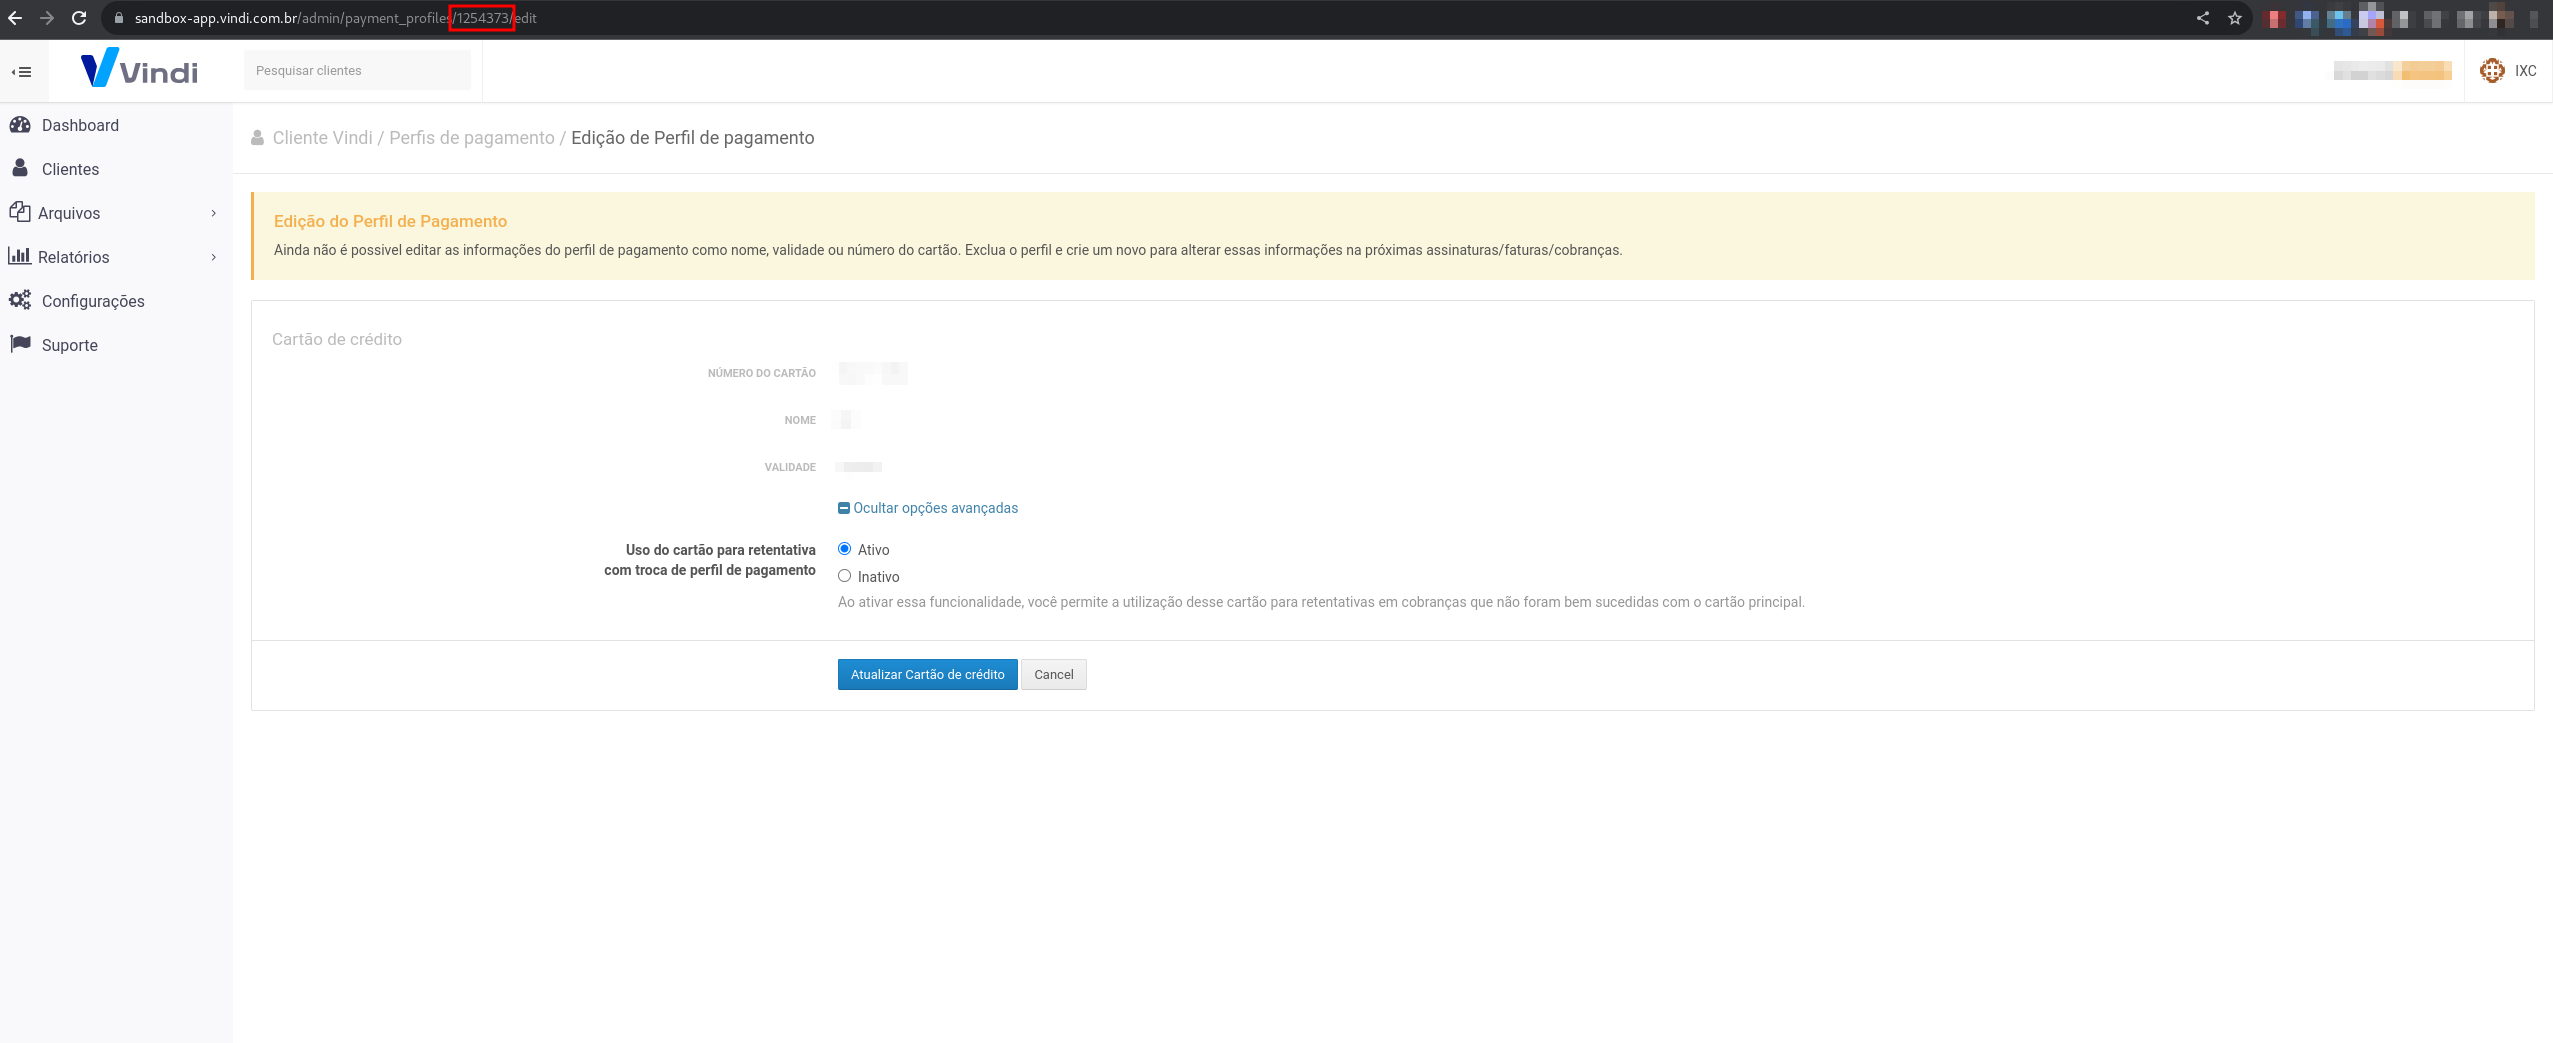Reload the page with refresh icon
This screenshot has height=1043, width=2553.
point(79,18)
